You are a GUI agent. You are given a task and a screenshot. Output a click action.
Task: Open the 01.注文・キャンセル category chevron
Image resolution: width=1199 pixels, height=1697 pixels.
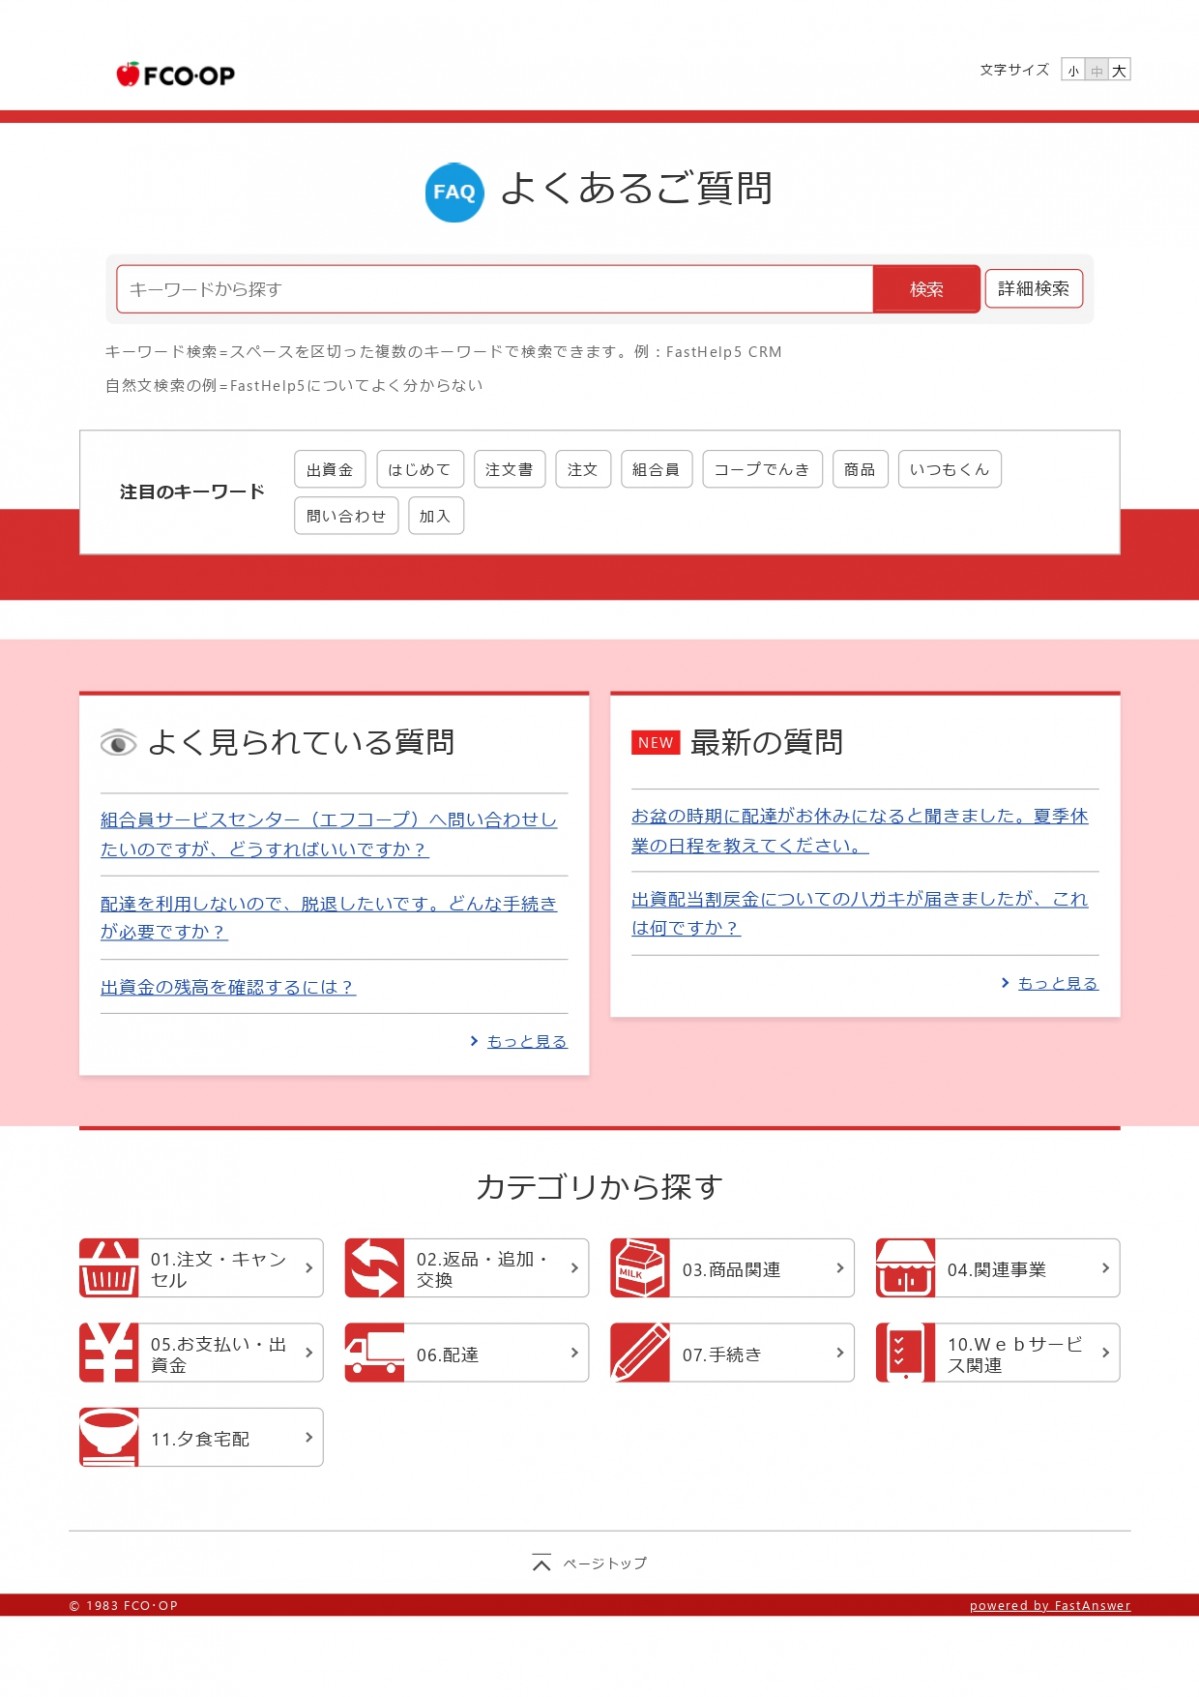(x=309, y=1268)
